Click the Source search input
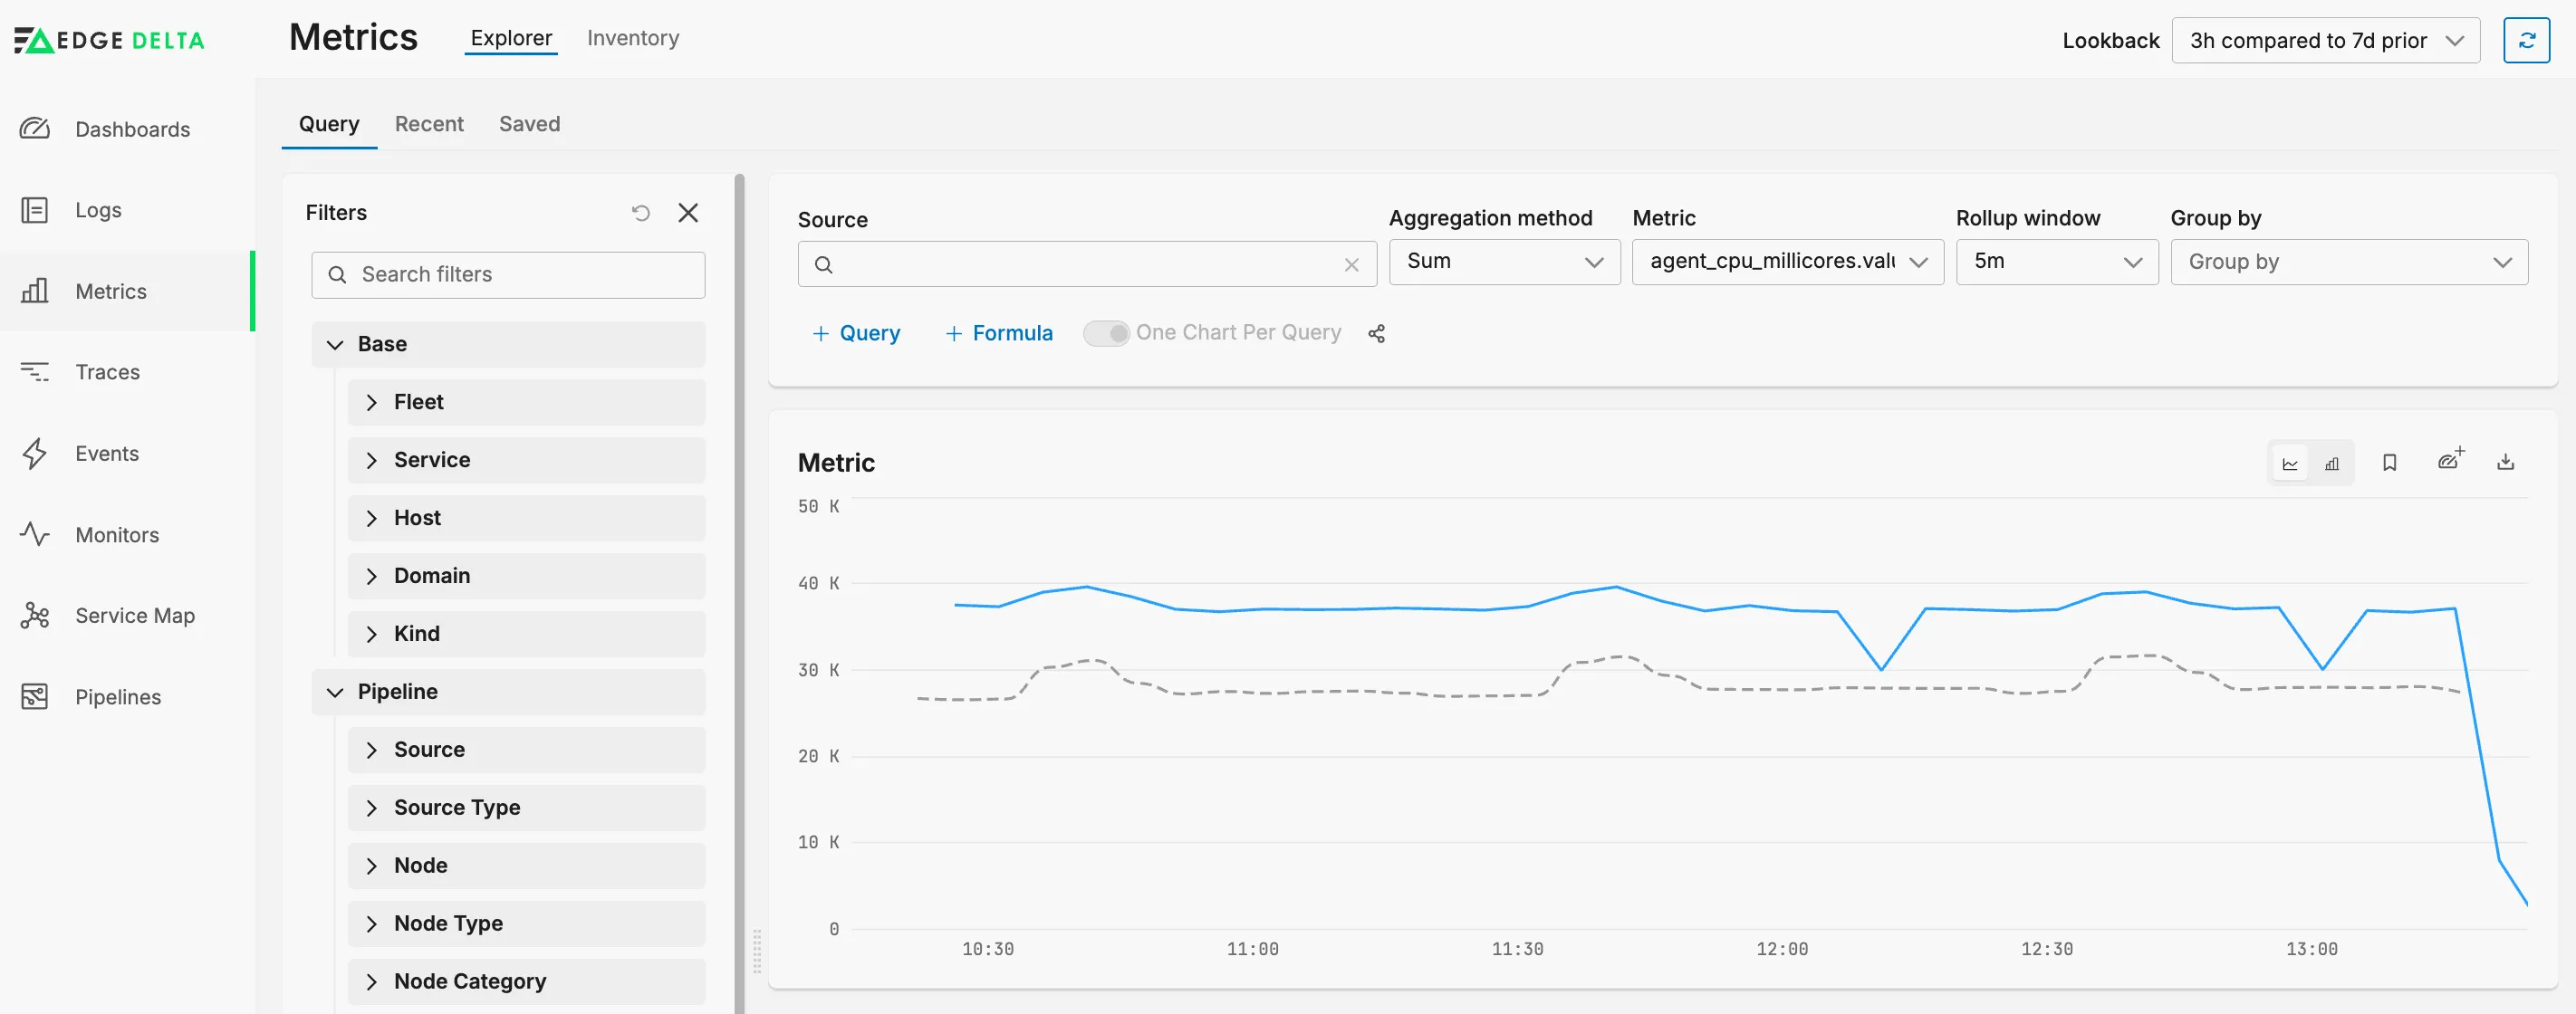Viewport: 2576px width, 1014px height. 1087,264
